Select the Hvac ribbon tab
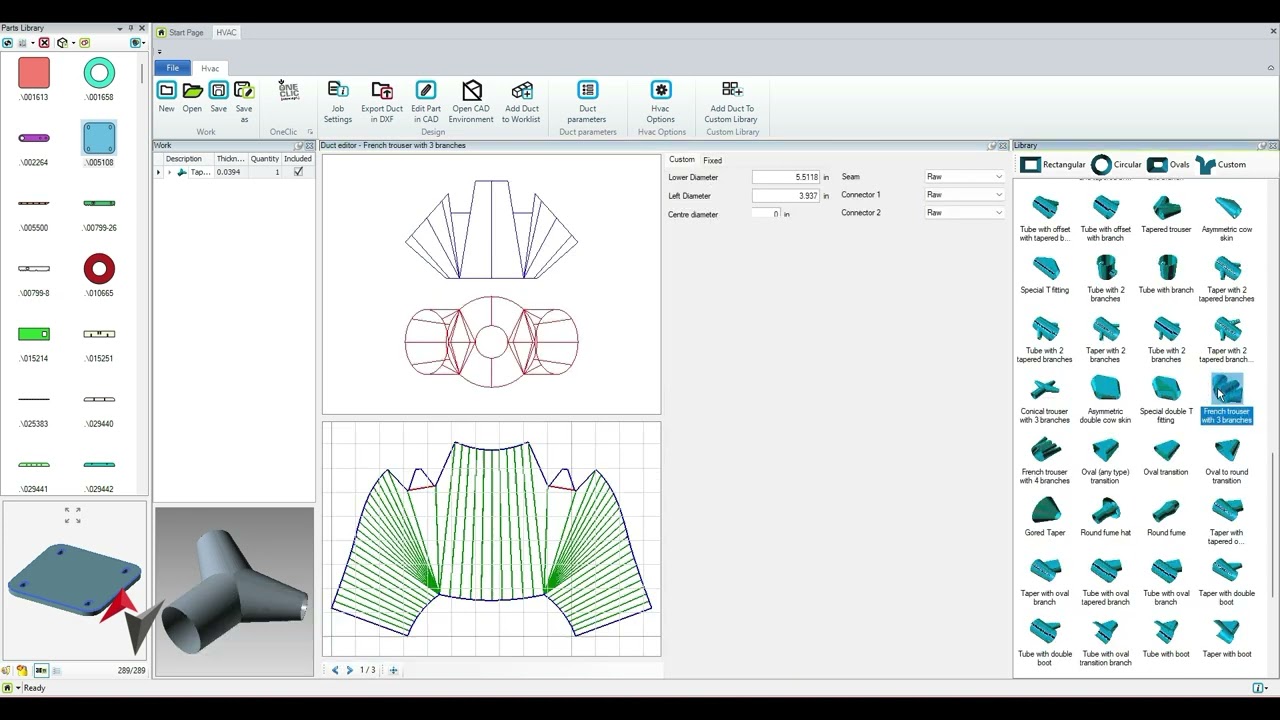 click(x=210, y=68)
